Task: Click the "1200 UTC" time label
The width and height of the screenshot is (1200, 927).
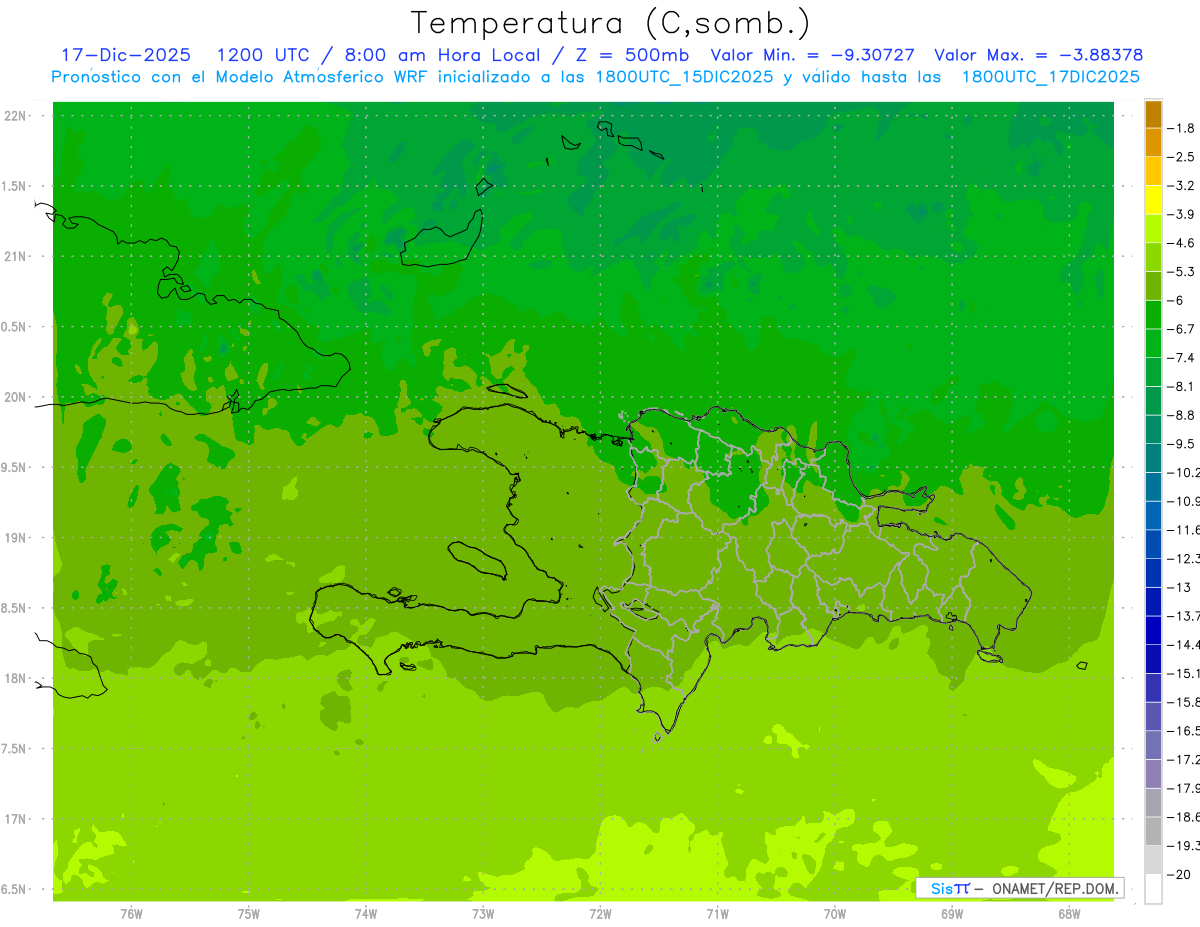Action: click(x=262, y=55)
